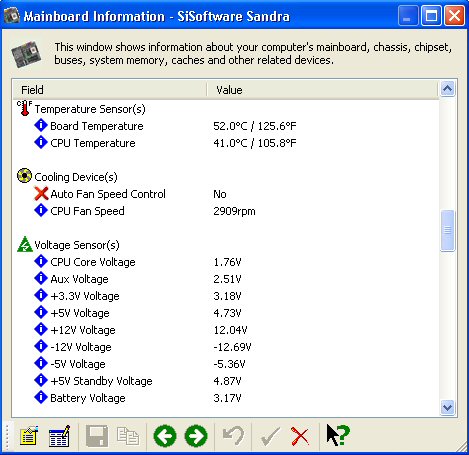469x455 pixels.
Task: Click the gray checkmark OK icon
Action: [270, 436]
